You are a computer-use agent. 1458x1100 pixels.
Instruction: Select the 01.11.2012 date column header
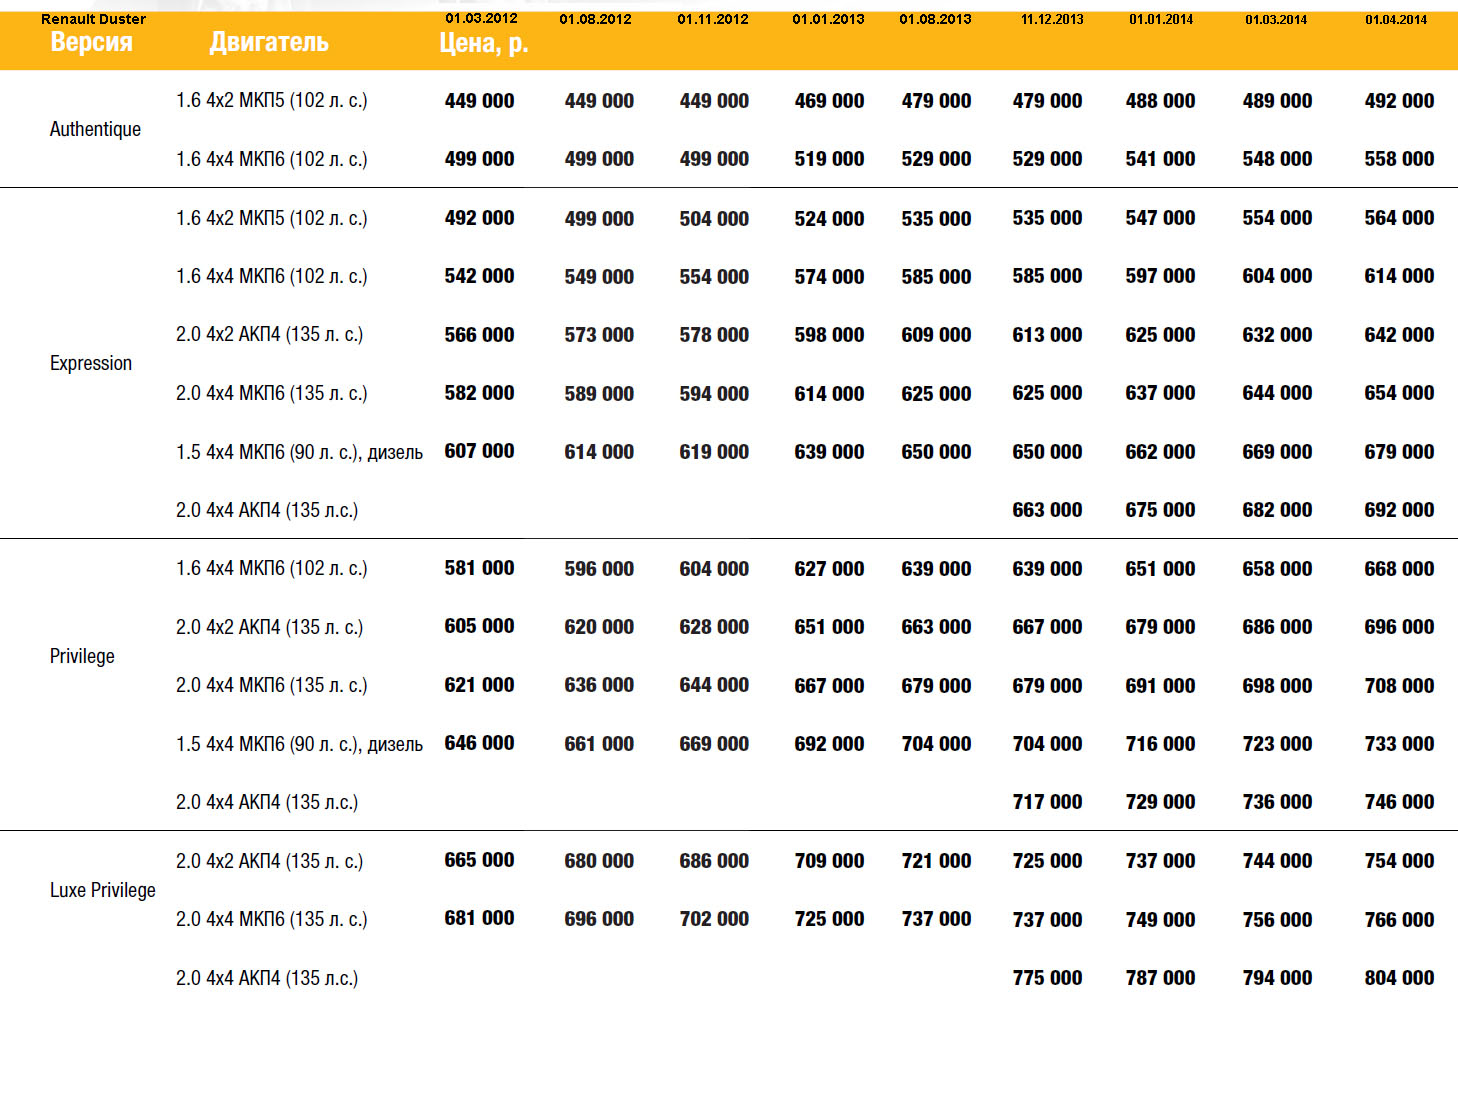point(713,19)
